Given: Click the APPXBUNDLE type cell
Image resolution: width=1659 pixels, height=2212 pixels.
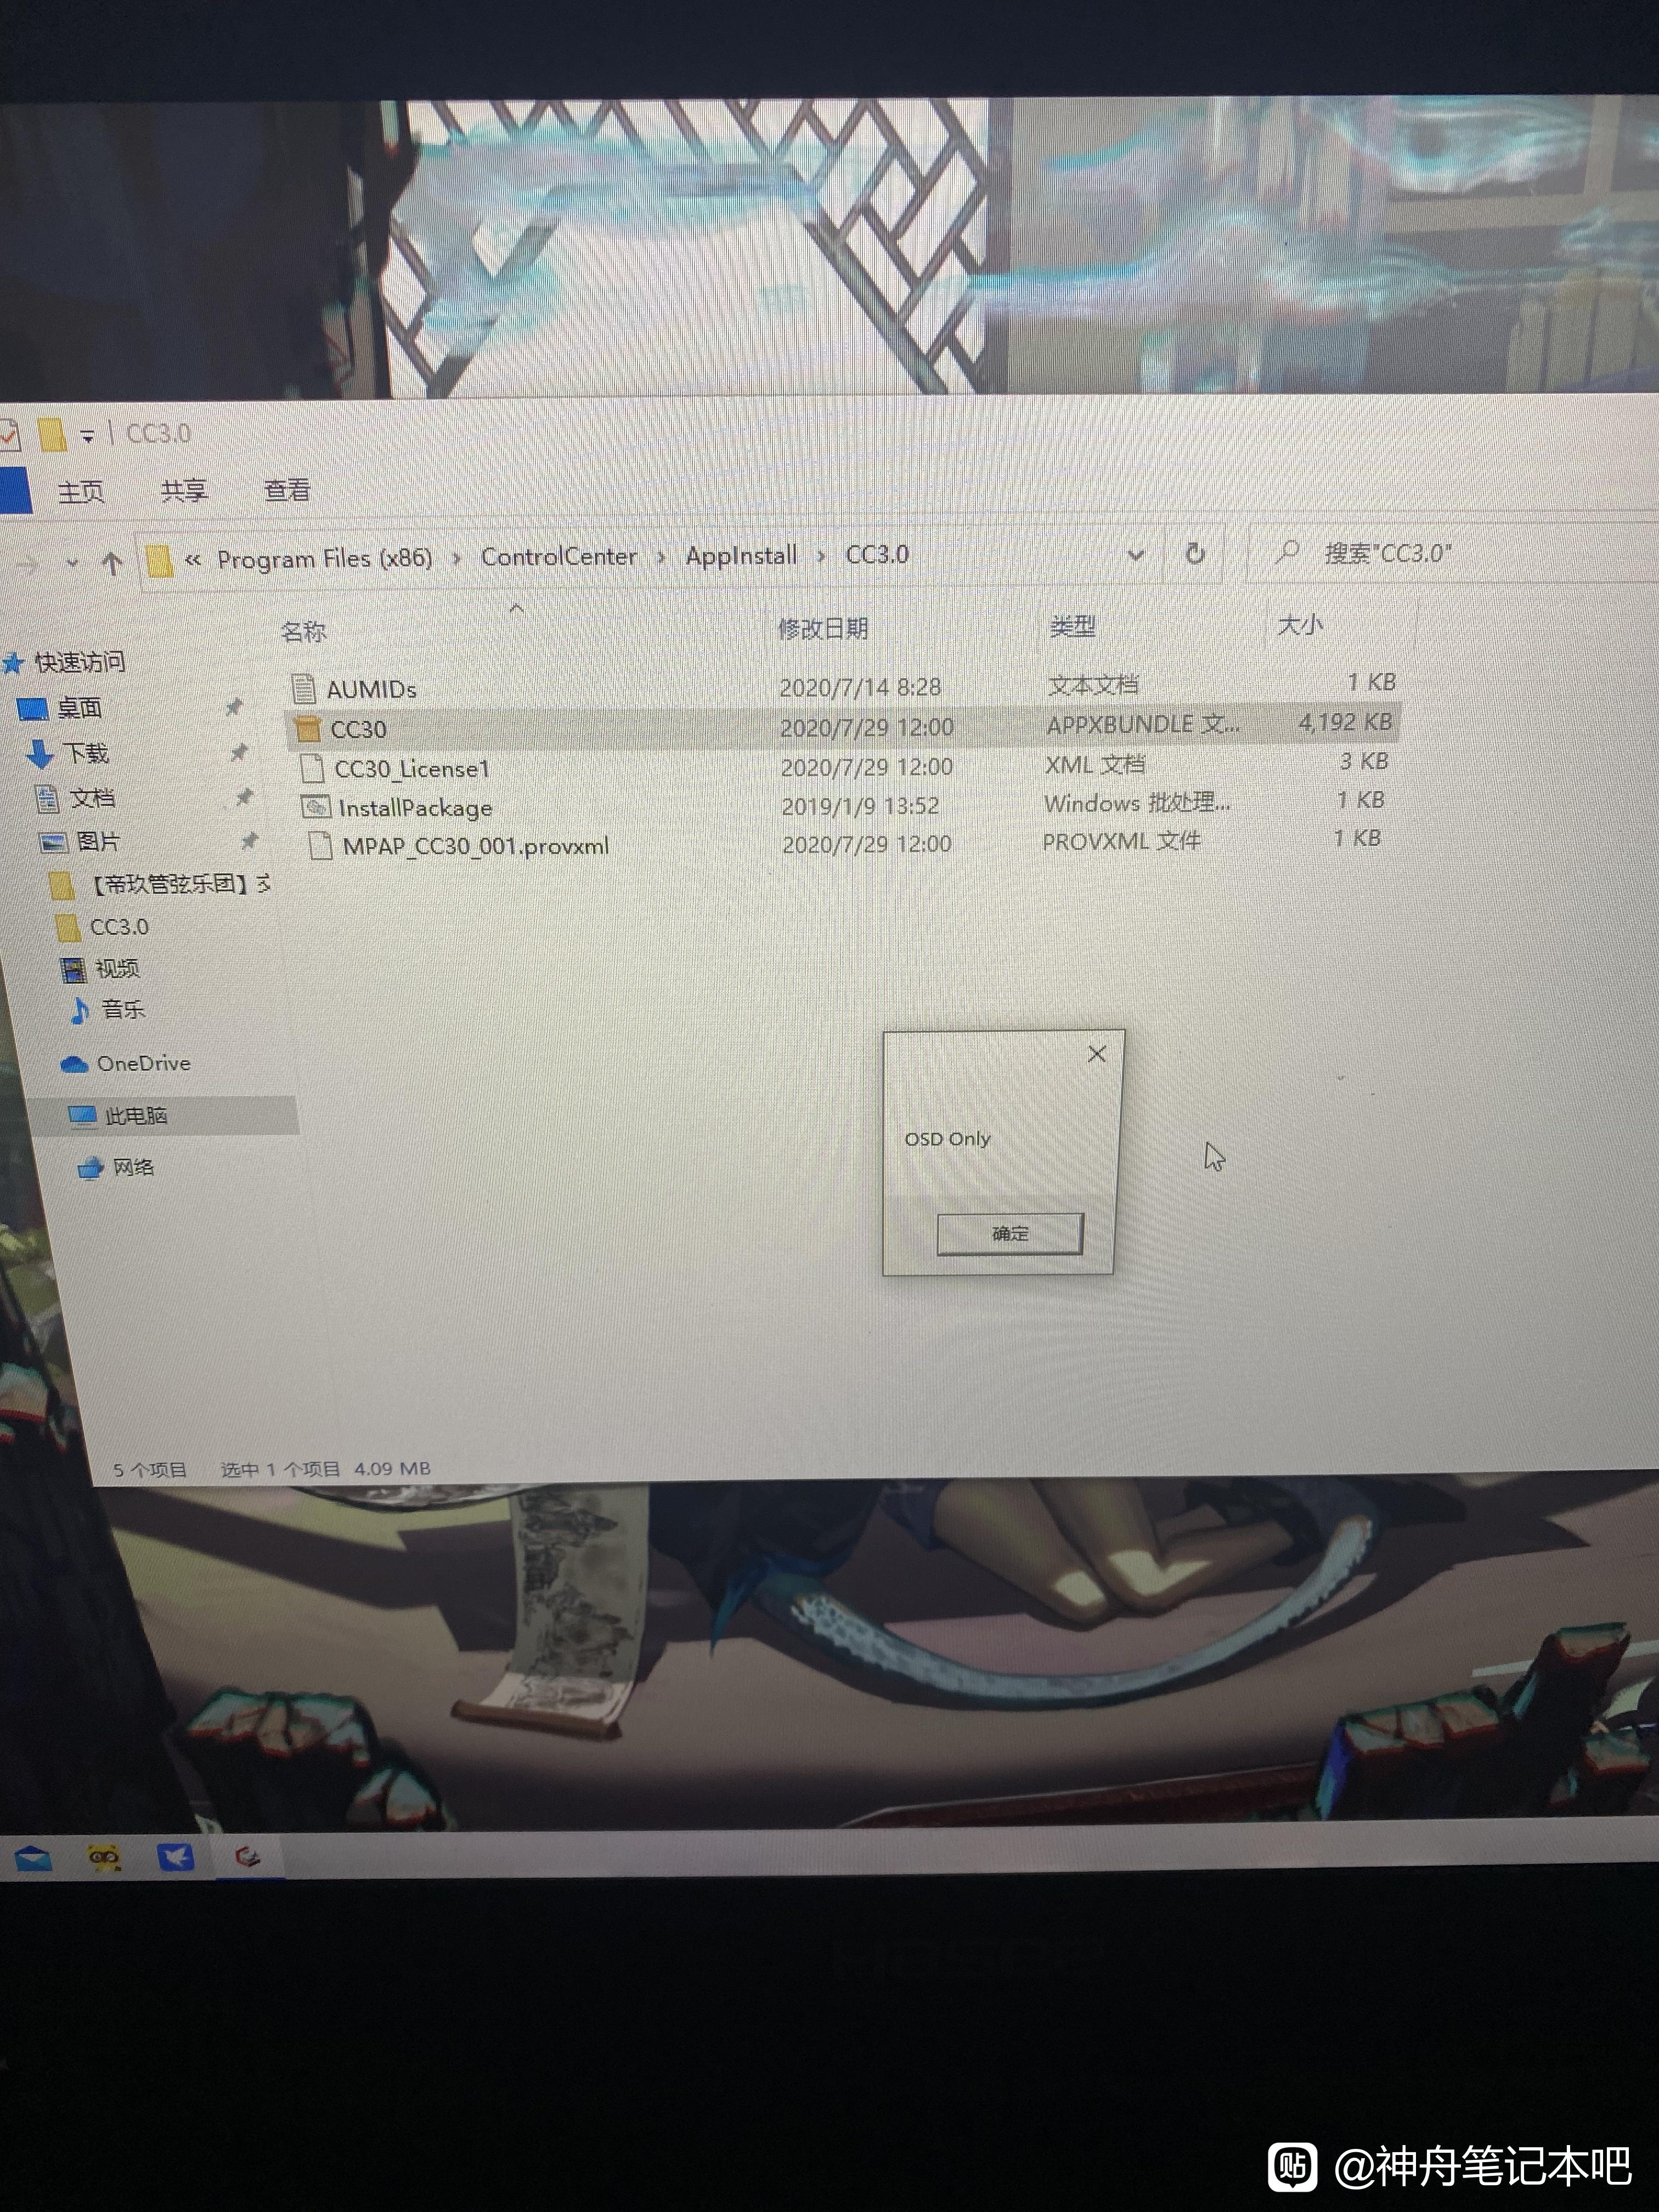Looking at the screenshot, I should [1142, 724].
